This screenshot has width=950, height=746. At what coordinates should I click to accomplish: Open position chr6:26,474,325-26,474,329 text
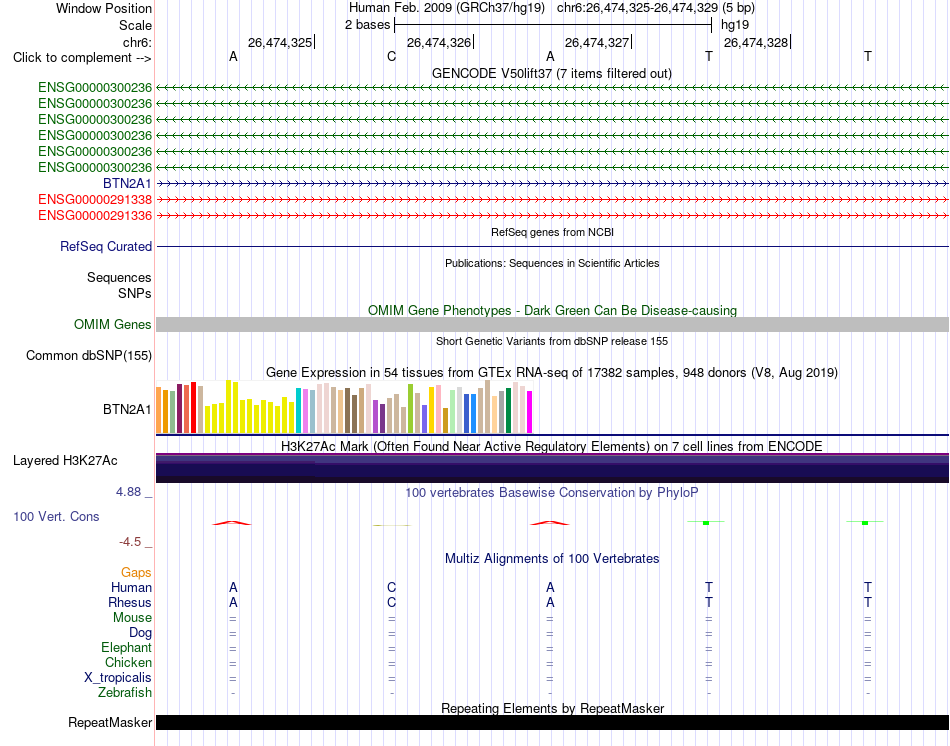pos(637,8)
